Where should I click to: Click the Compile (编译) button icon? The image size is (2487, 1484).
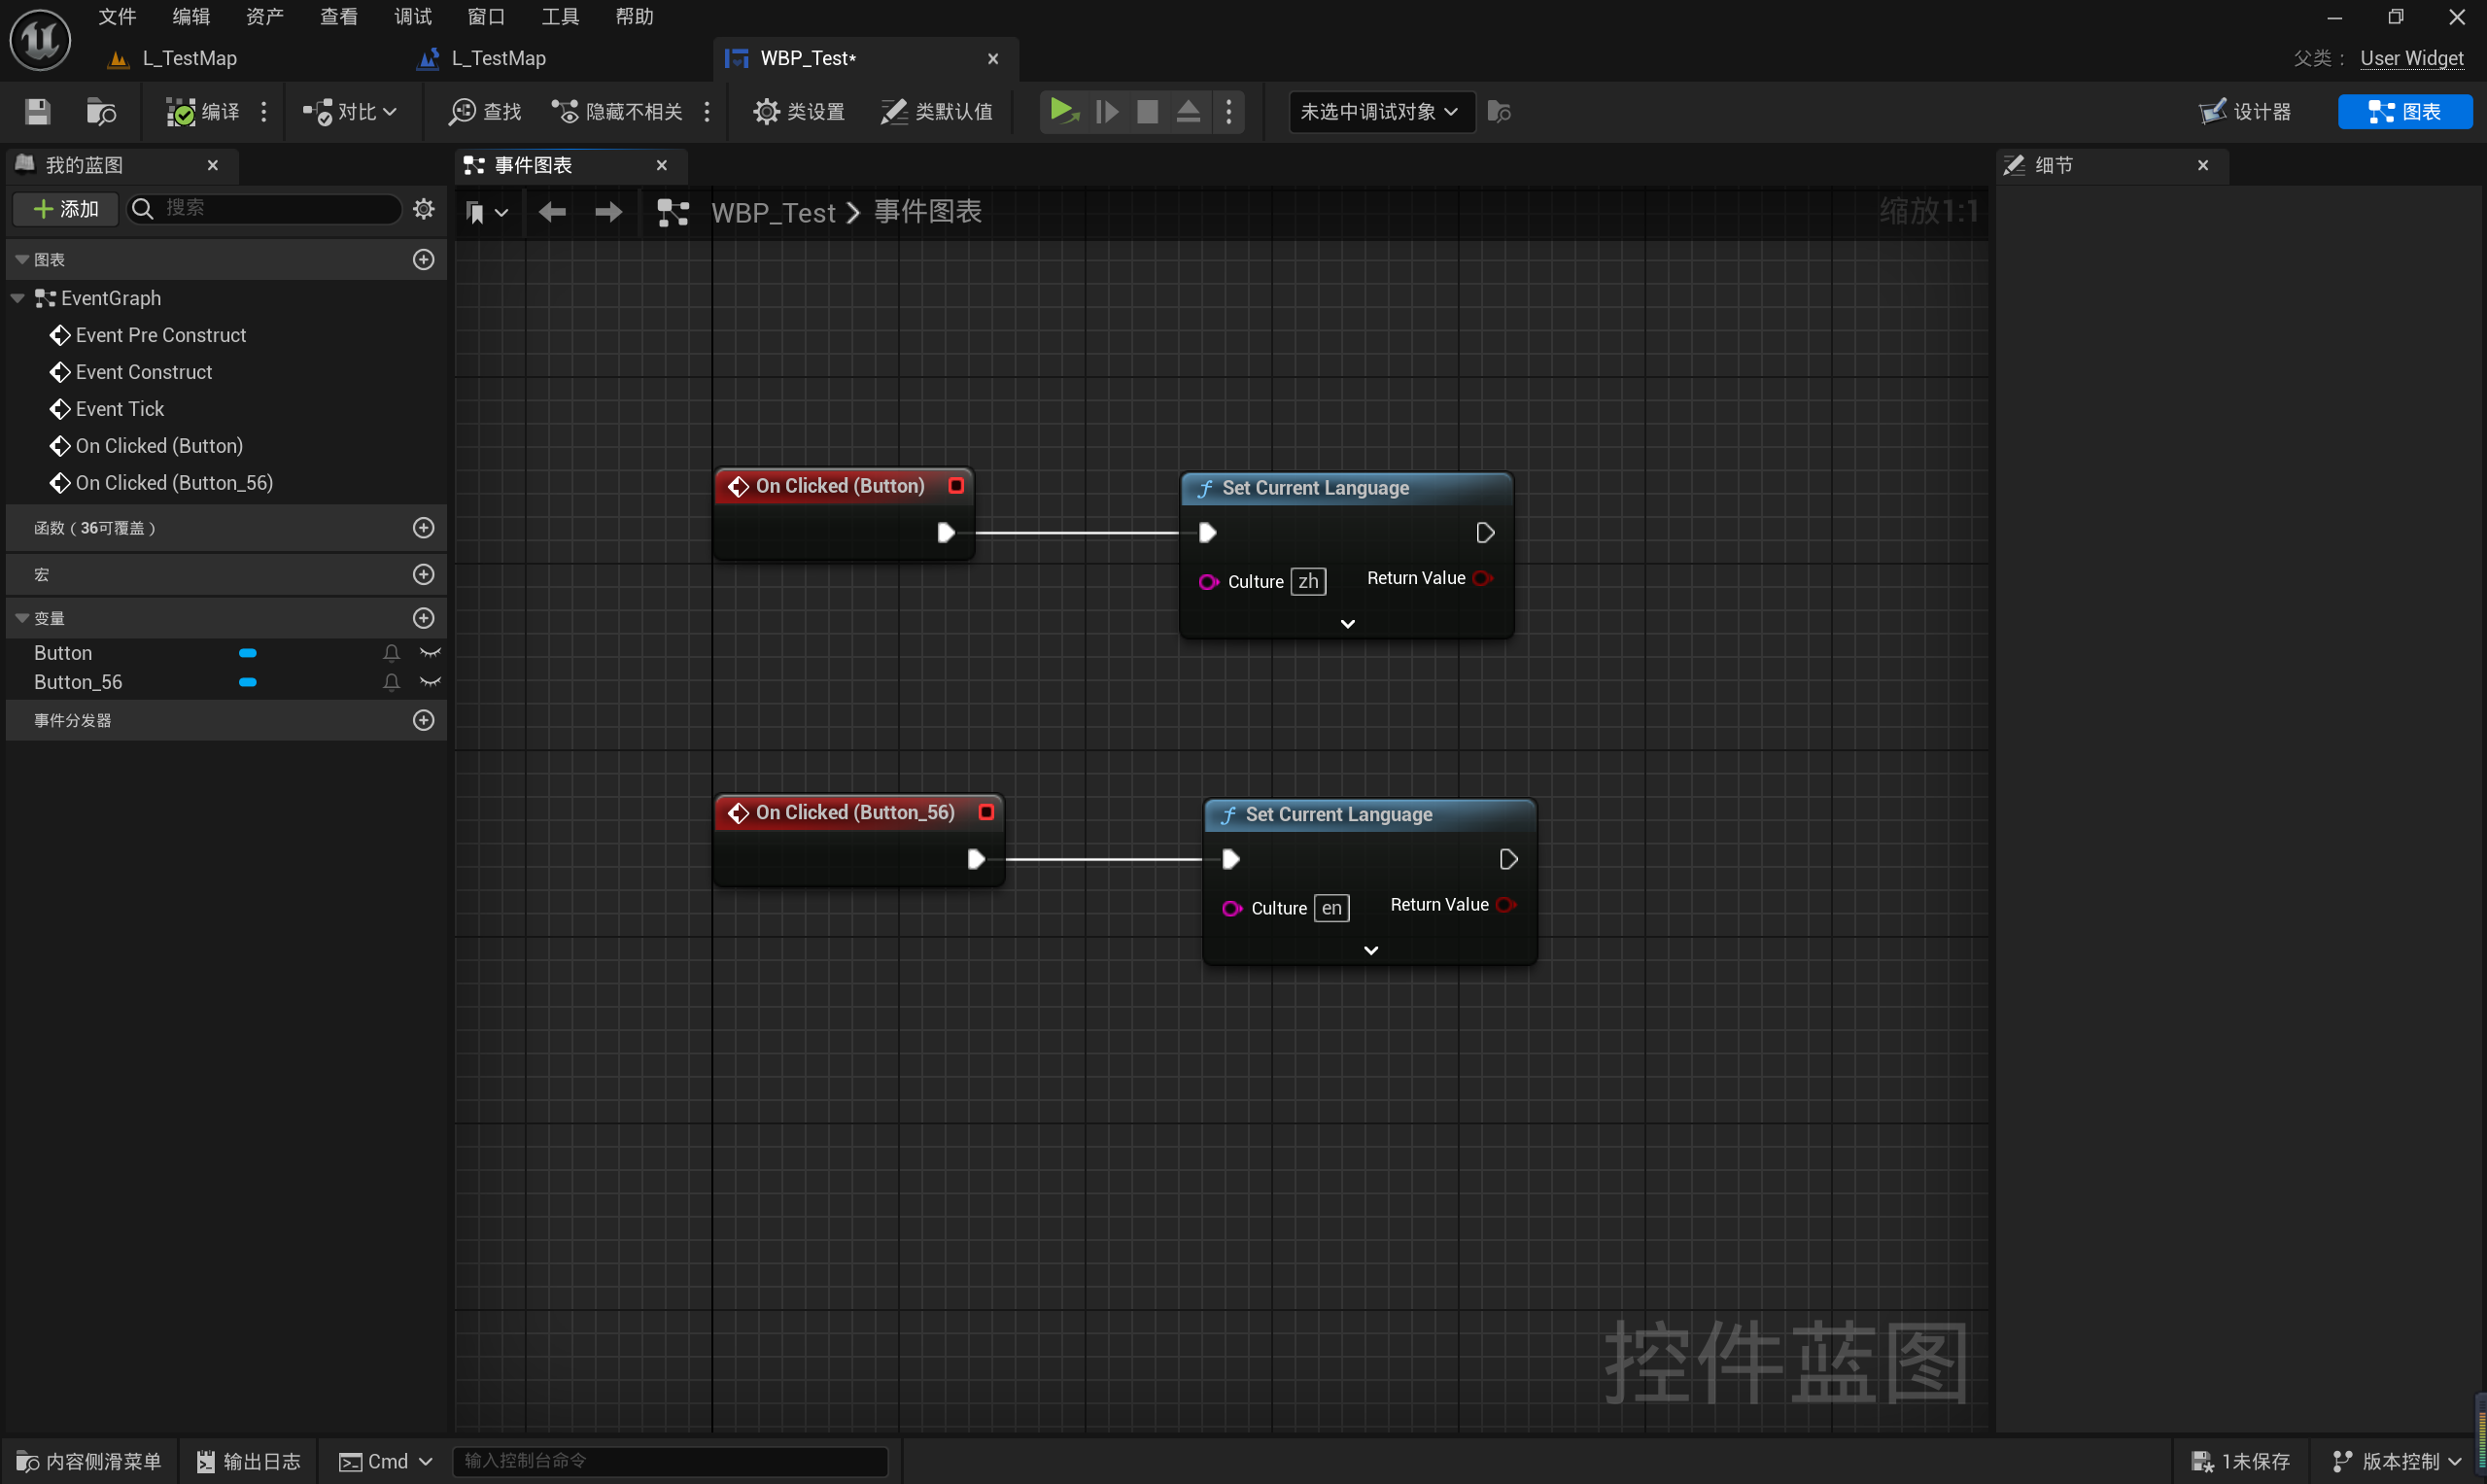pyautogui.click(x=181, y=111)
